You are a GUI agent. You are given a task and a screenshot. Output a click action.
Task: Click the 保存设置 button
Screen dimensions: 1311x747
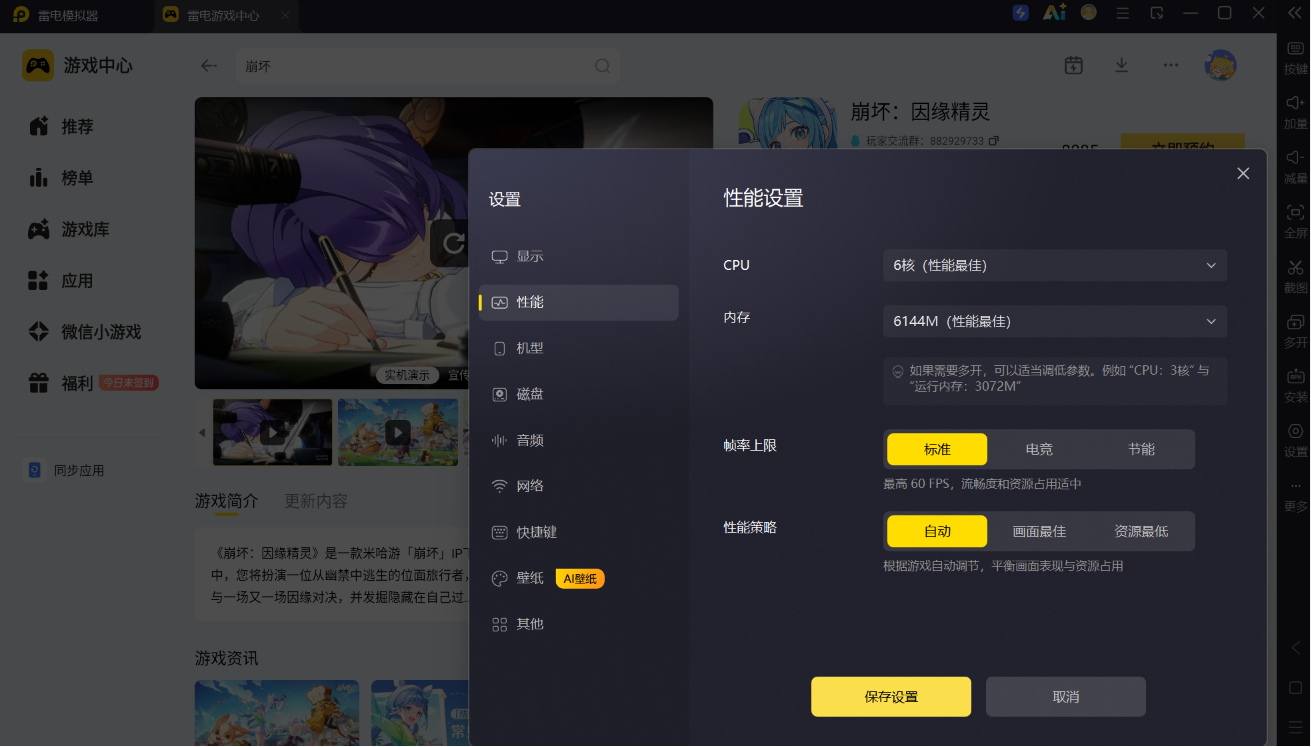pos(891,697)
